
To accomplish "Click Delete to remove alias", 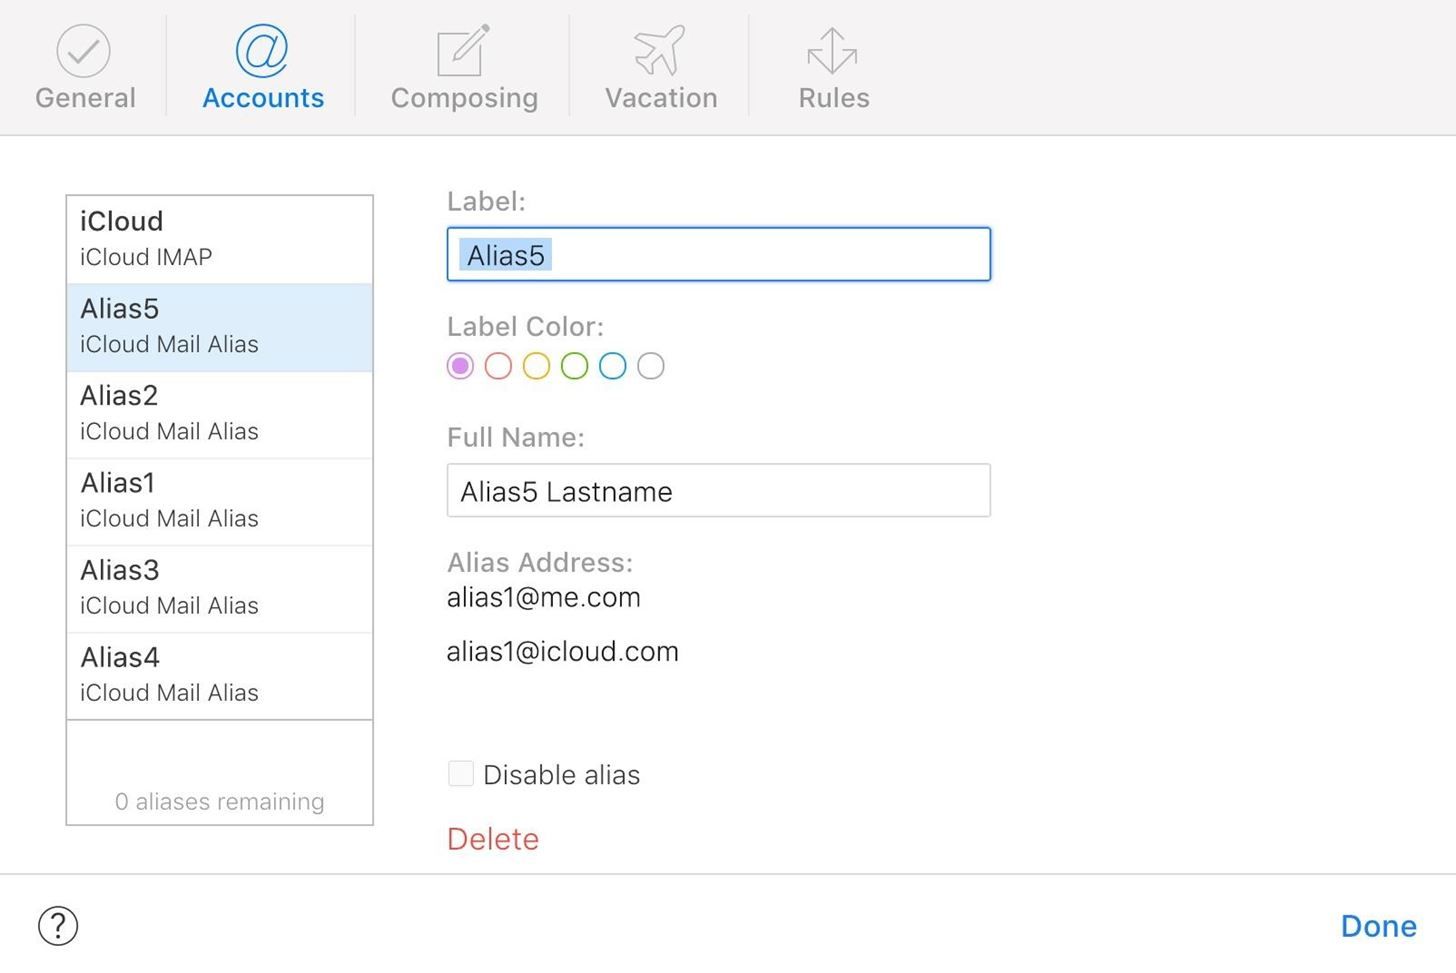I will (493, 839).
